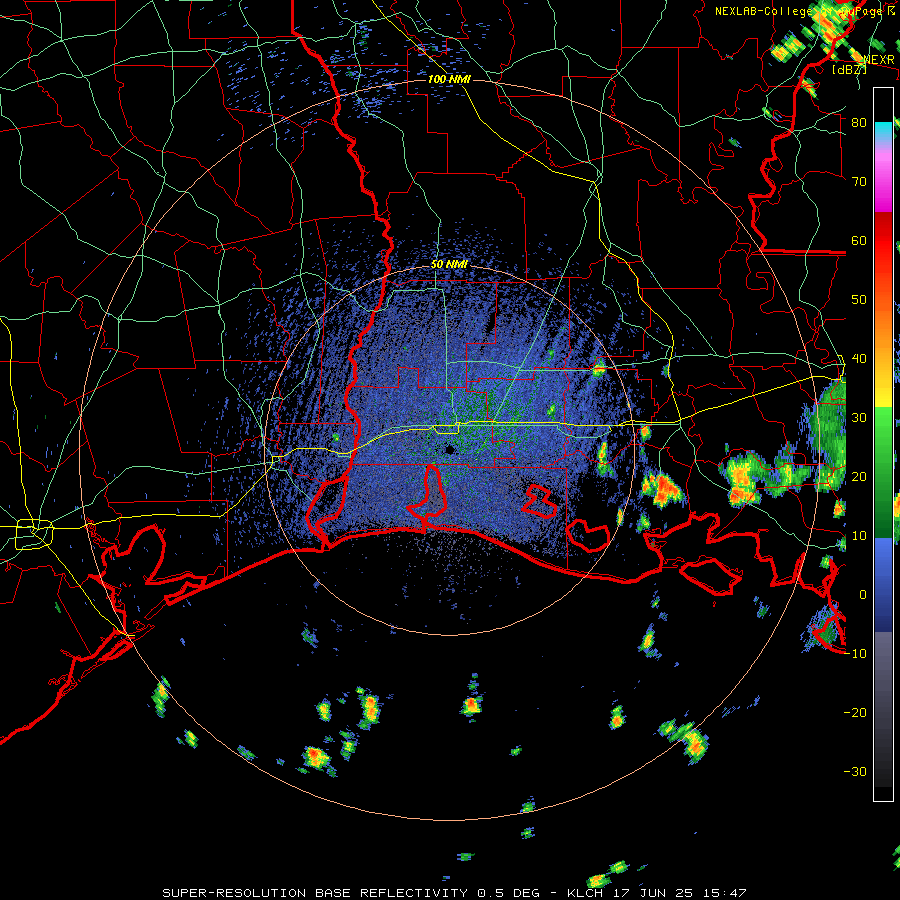Click the "100 NMI" range ring label
The image size is (900, 900).
(449, 79)
